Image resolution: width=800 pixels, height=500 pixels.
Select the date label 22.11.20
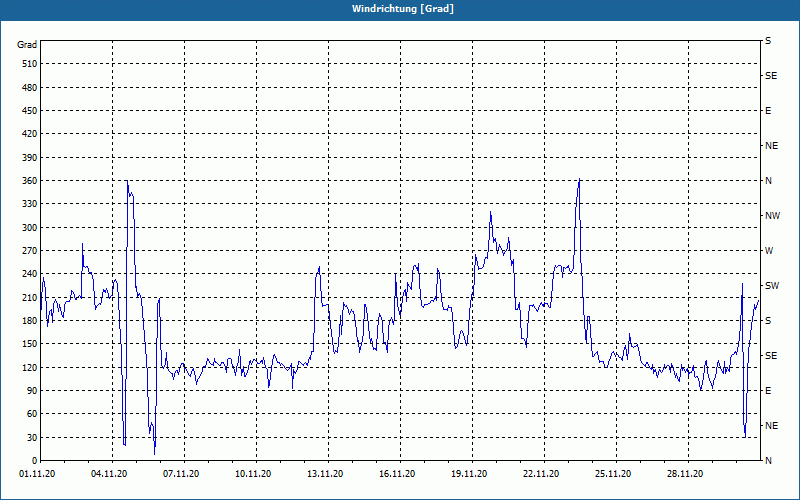click(x=541, y=474)
